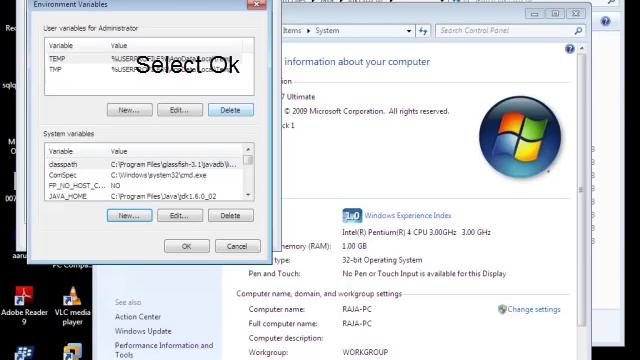
Task: Select the 1.00 GB memory value
Action: click(354, 246)
